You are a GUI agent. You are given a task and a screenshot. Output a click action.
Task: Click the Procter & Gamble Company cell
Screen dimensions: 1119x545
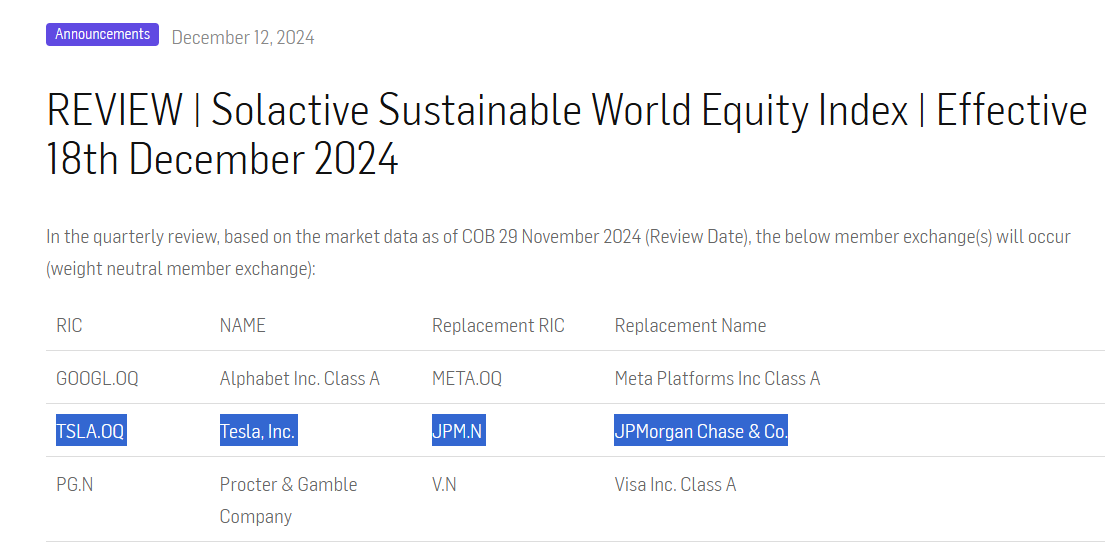[288, 500]
